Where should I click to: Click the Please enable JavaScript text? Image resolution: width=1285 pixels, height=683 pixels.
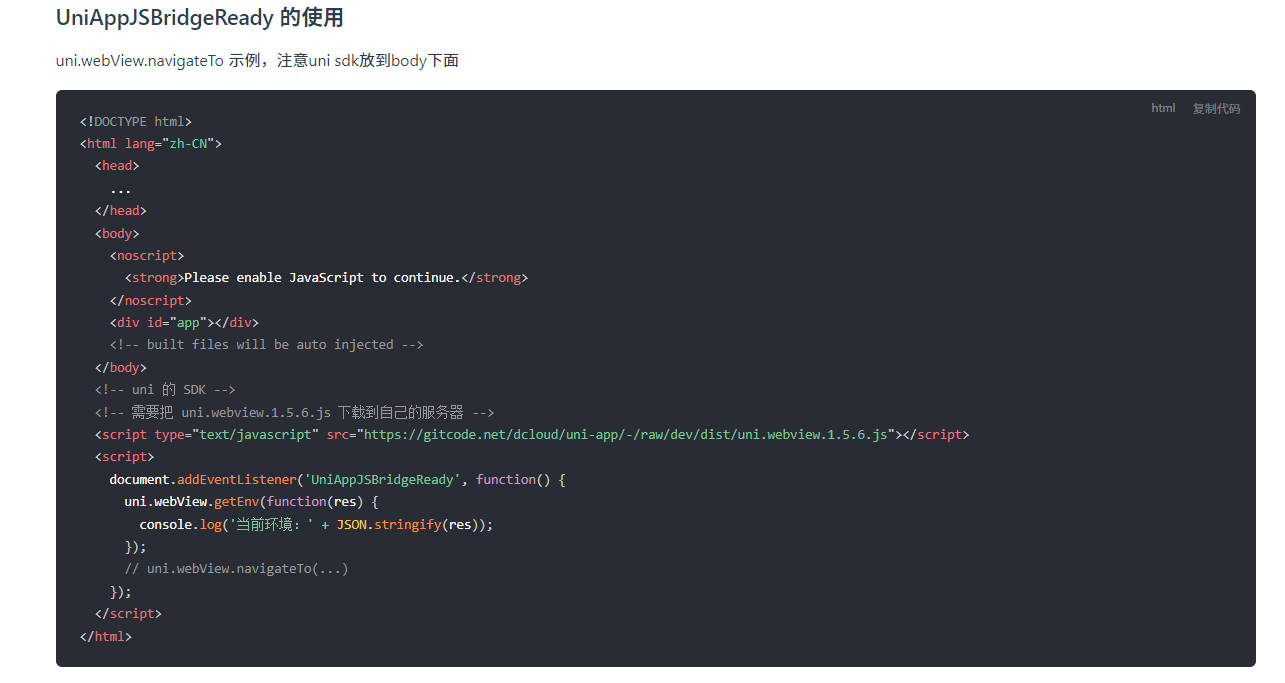pyautogui.click(x=320, y=278)
